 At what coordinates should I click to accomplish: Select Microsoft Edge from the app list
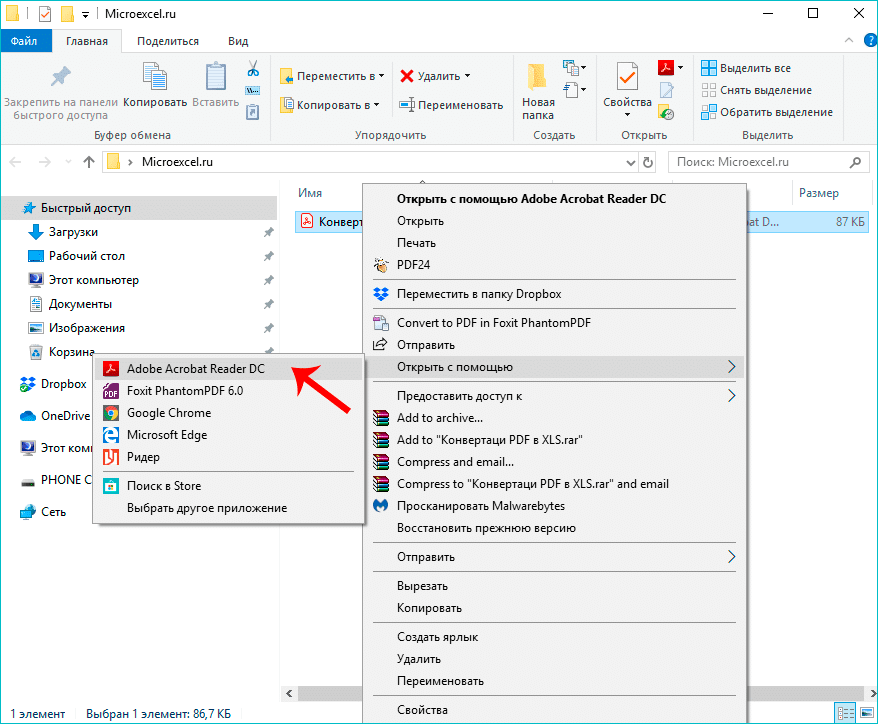(x=167, y=435)
